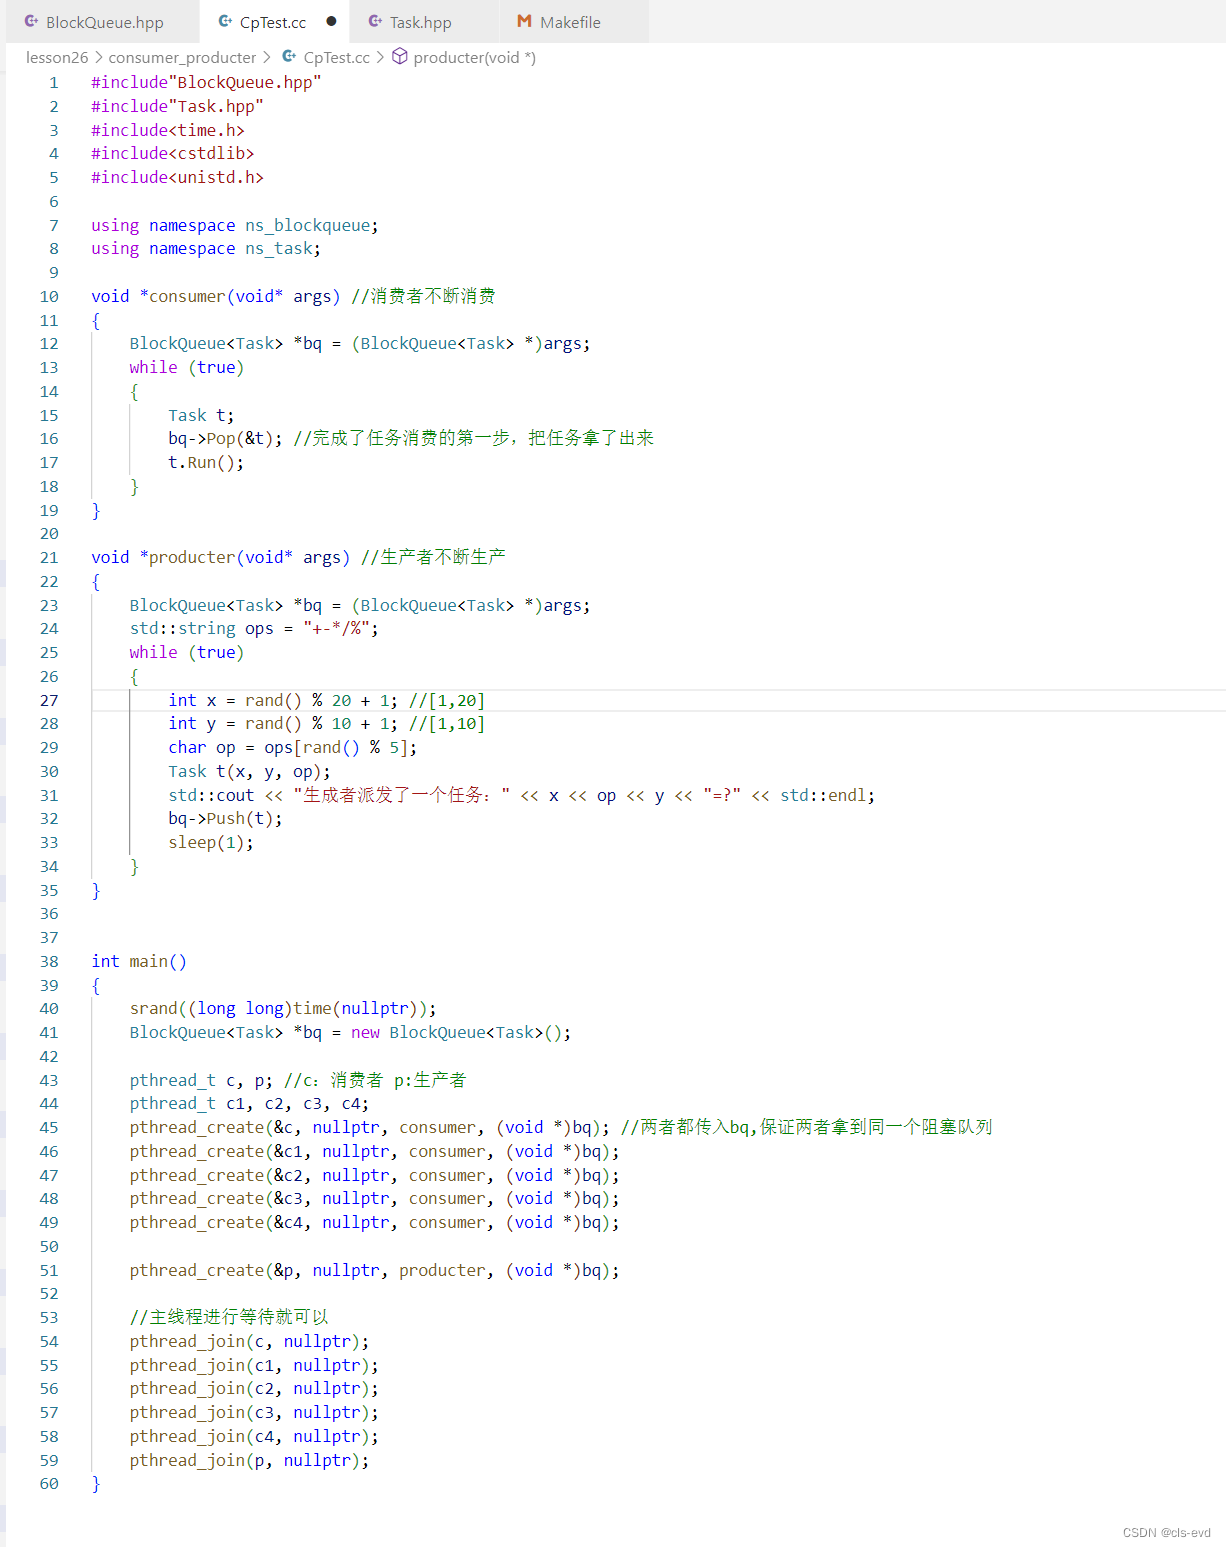
Task: Expand the chevron after CpTest.cc breadcrumb
Action: click(x=379, y=57)
